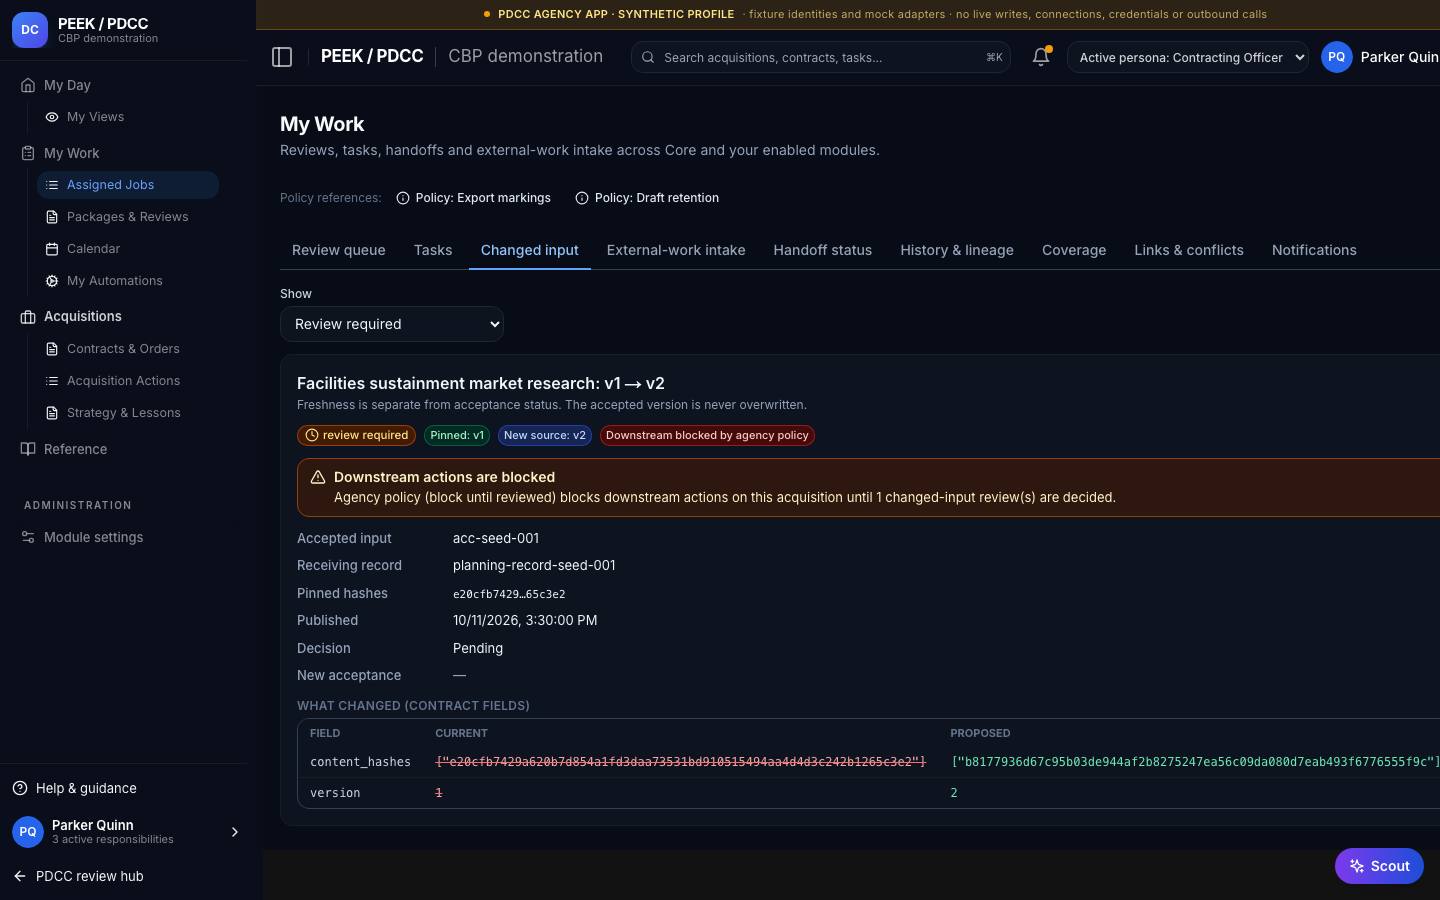Open the notifications bell
This screenshot has height=900, width=1440.
point(1041,57)
